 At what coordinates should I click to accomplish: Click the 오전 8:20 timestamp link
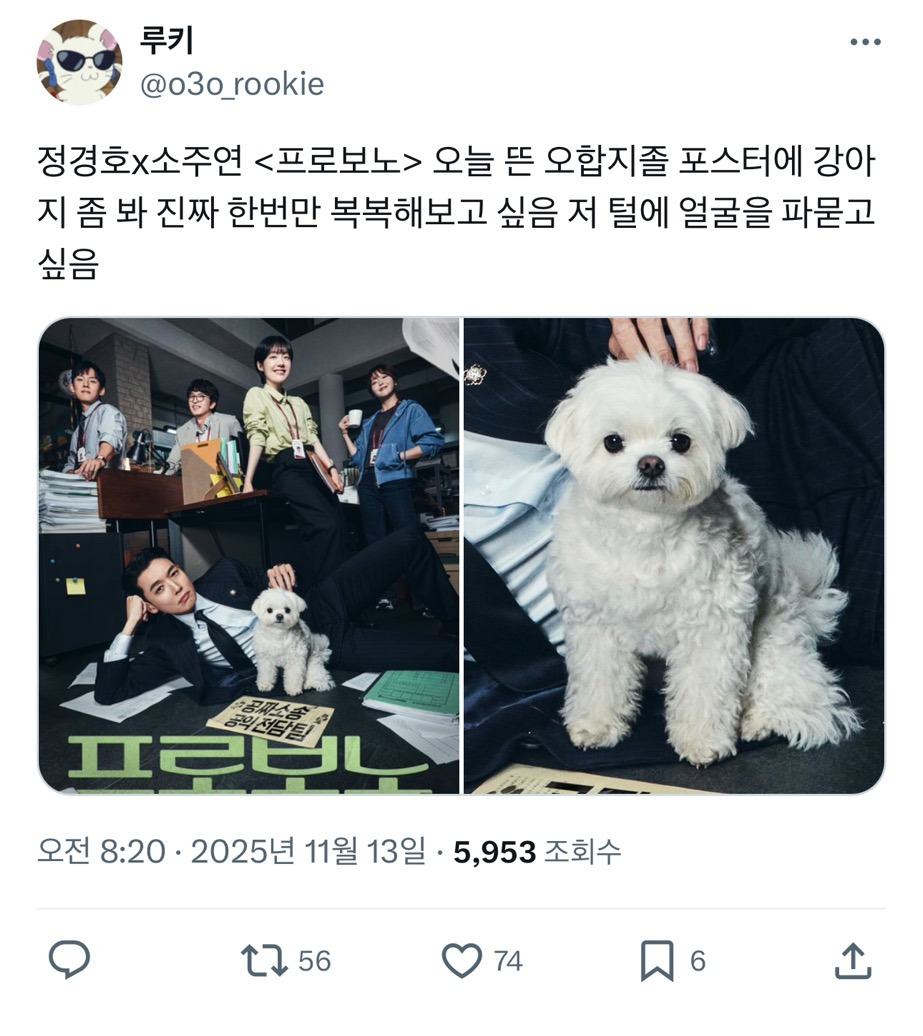point(101,852)
